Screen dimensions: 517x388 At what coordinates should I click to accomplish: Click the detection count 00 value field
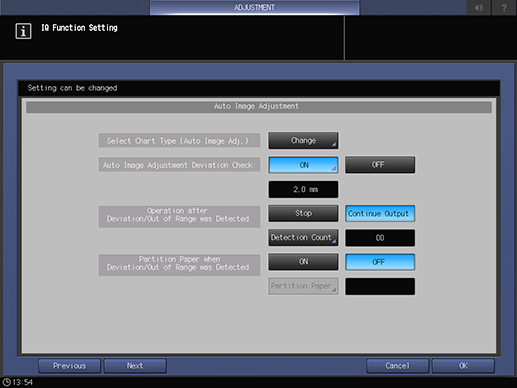(x=380, y=238)
